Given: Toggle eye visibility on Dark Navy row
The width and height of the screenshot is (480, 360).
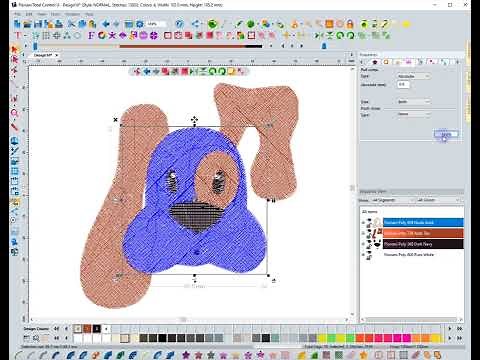Looking at the screenshot, I should pyautogui.click(x=369, y=242).
